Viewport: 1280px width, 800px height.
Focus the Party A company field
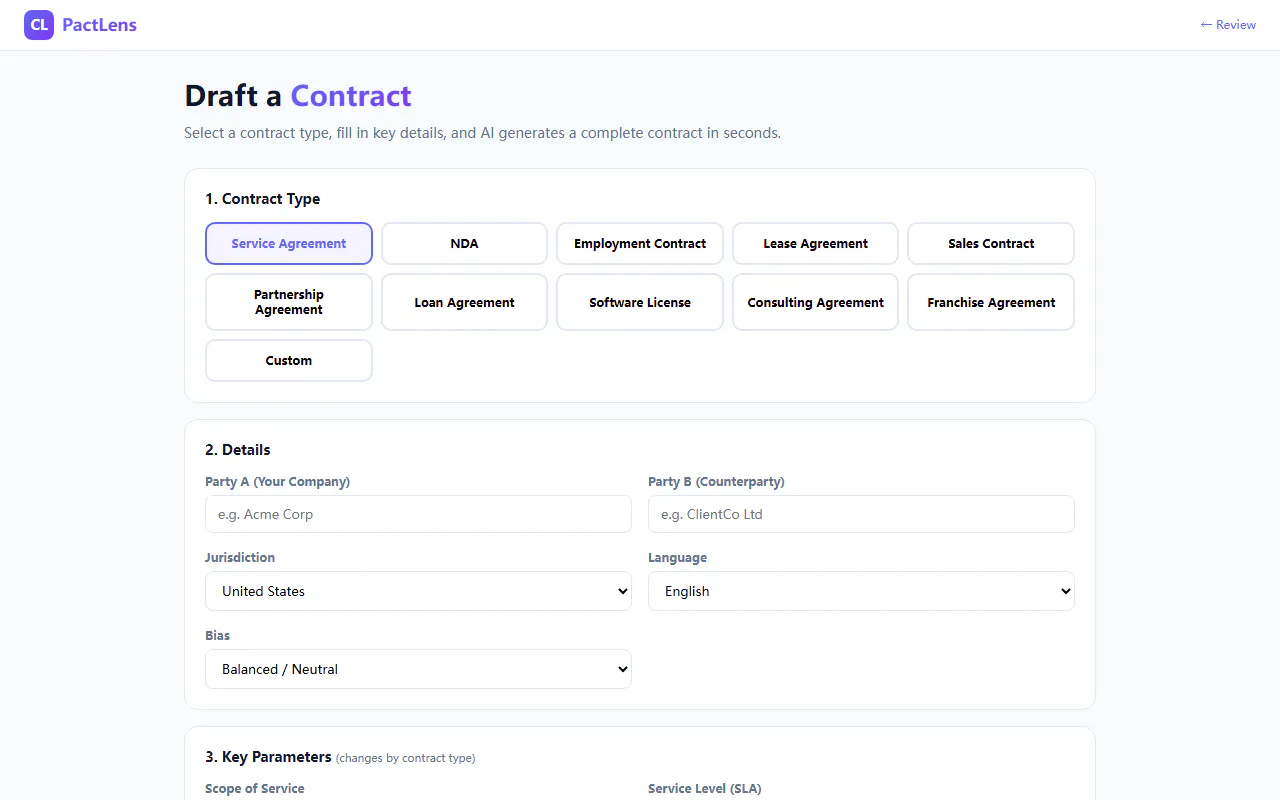pyautogui.click(x=418, y=514)
